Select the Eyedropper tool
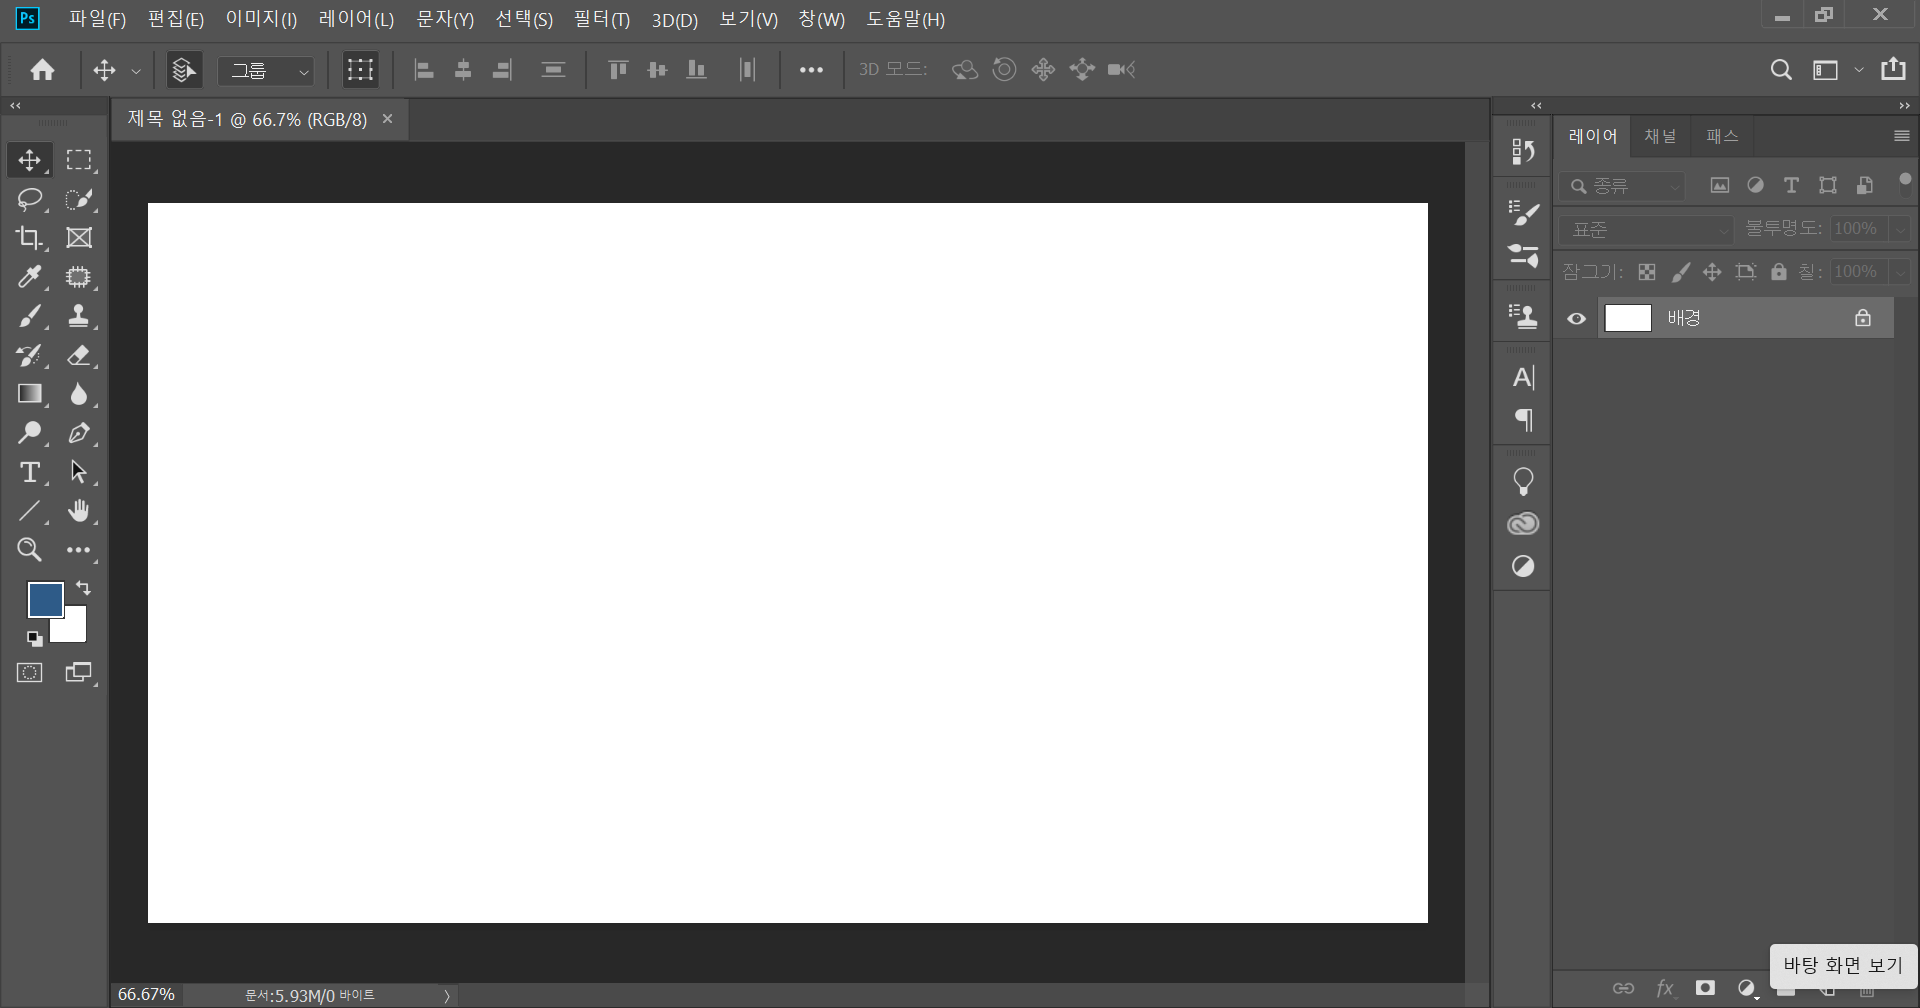 29,277
